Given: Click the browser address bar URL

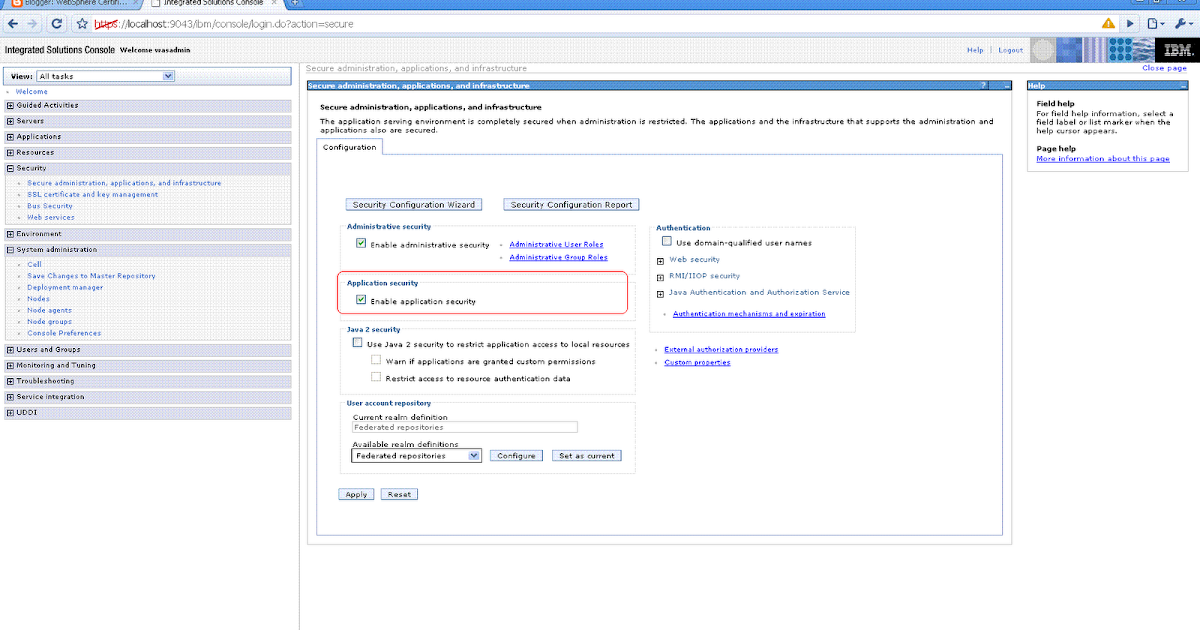Looking at the screenshot, I should pos(223,23).
